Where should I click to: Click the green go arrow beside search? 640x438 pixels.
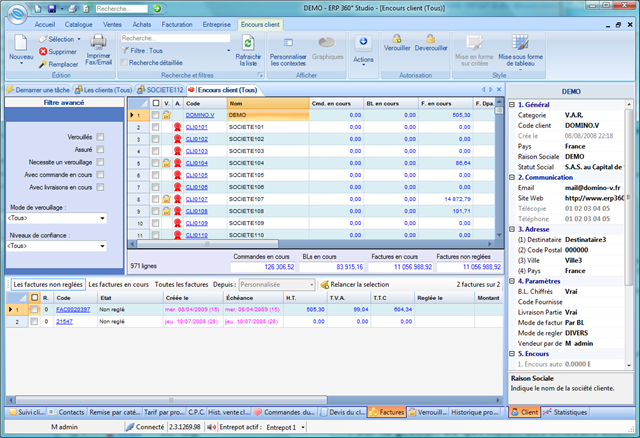157,9
